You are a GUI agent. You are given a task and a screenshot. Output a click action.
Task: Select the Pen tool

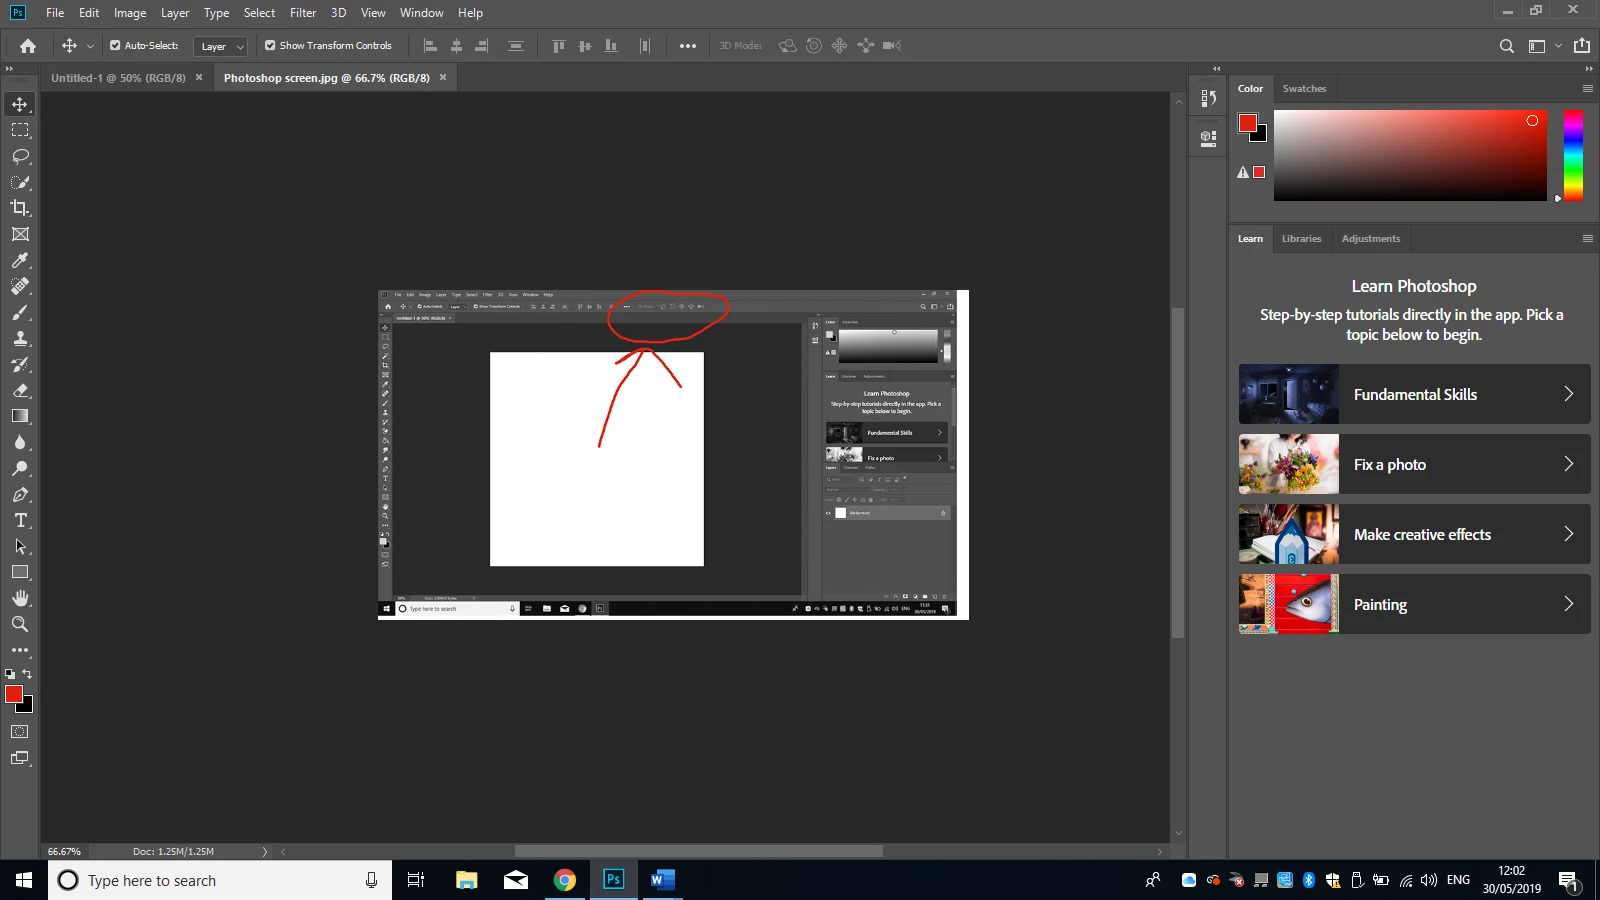coord(20,494)
